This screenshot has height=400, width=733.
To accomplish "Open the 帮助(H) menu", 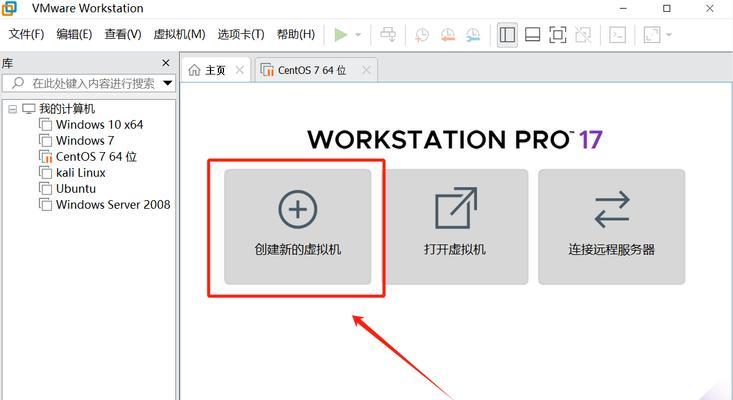I will pyautogui.click(x=295, y=34).
